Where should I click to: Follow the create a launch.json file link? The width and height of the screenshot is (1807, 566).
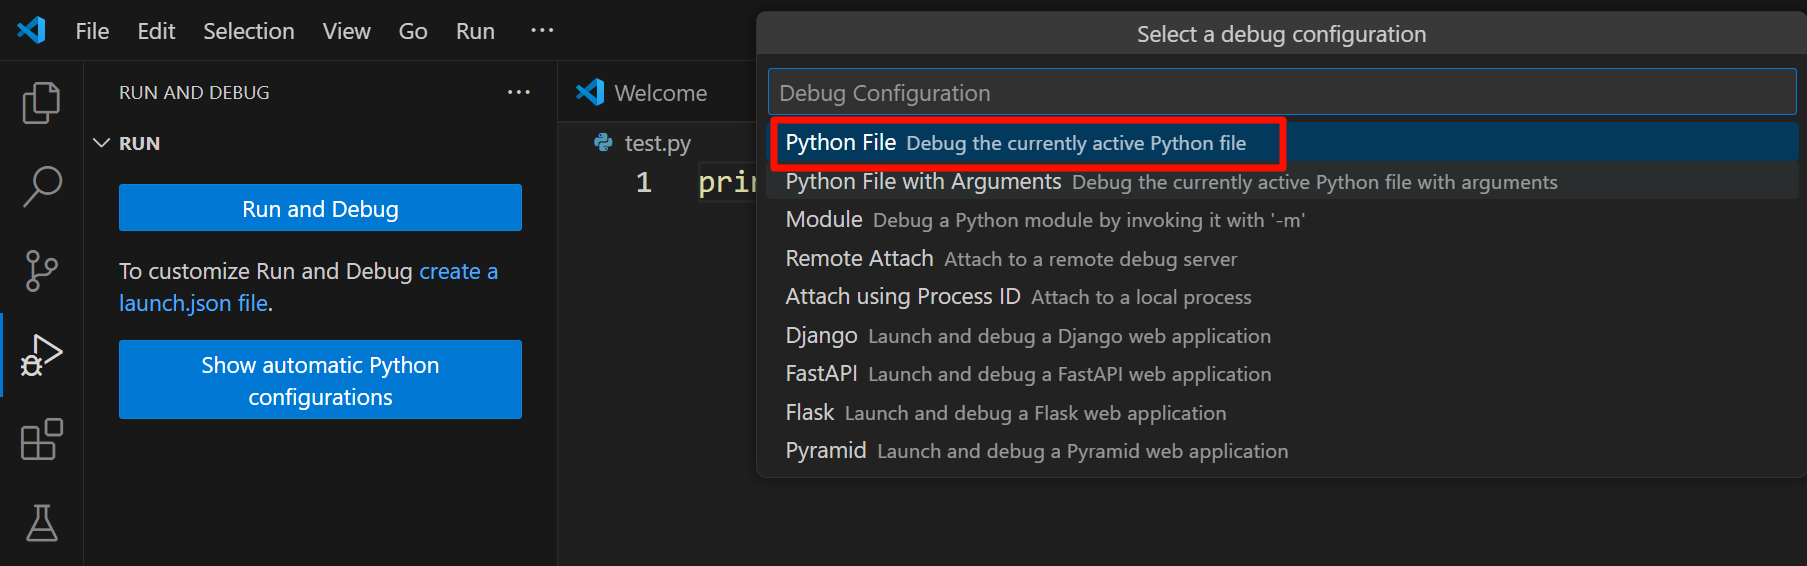[308, 287]
